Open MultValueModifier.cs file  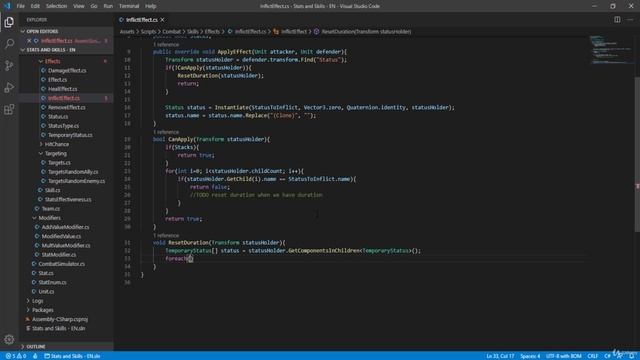click(x=66, y=245)
